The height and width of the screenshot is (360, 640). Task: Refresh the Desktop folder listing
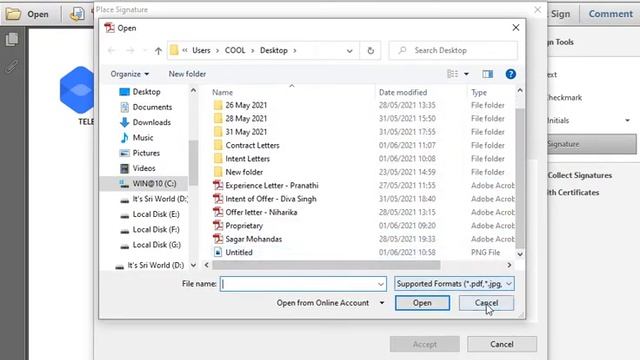[370, 51]
